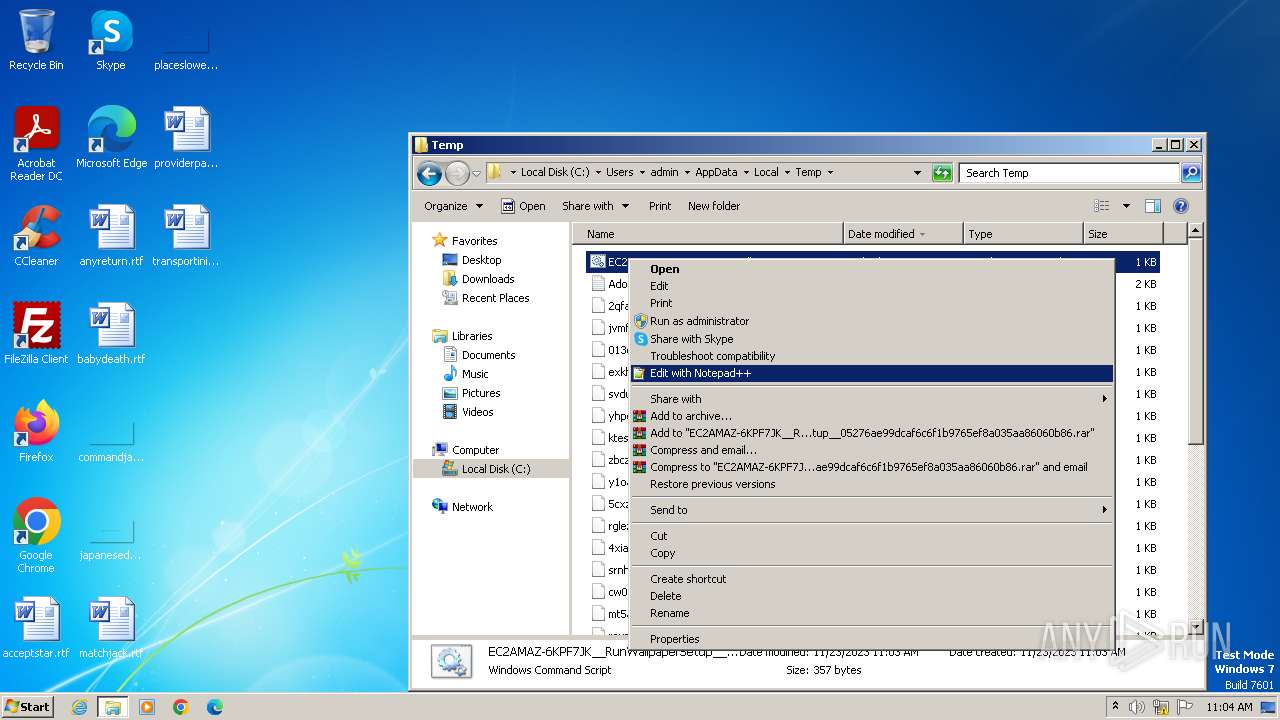Expand the Share with submenu
The width and height of the screenshot is (1280, 720).
(x=871, y=399)
